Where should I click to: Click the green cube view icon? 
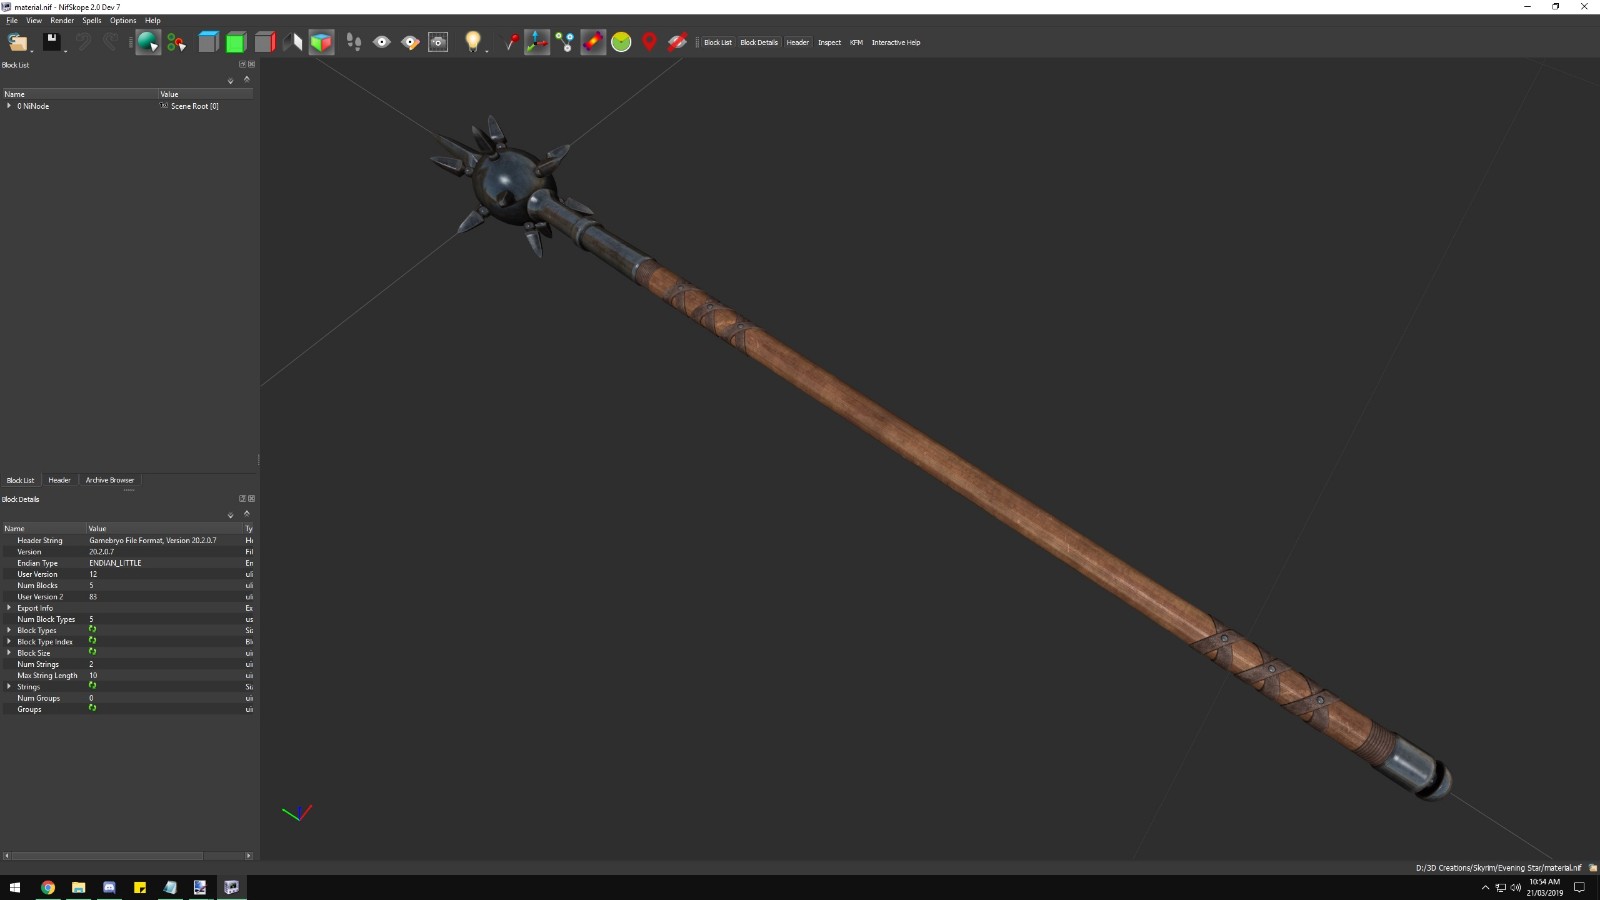[236, 42]
